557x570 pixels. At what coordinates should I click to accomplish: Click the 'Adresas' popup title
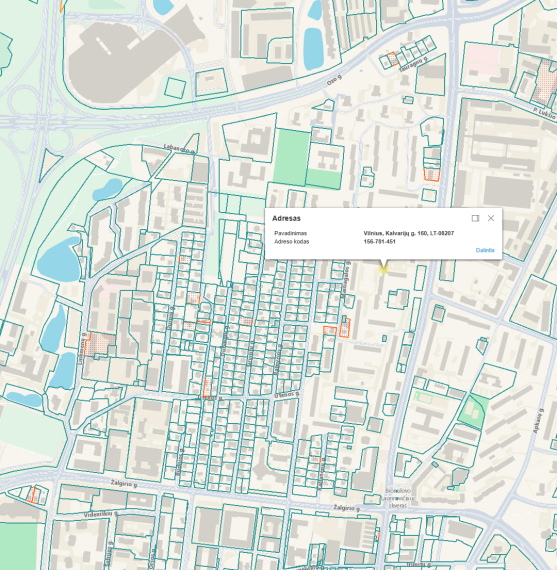pyautogui.click(x=286, y=218)
